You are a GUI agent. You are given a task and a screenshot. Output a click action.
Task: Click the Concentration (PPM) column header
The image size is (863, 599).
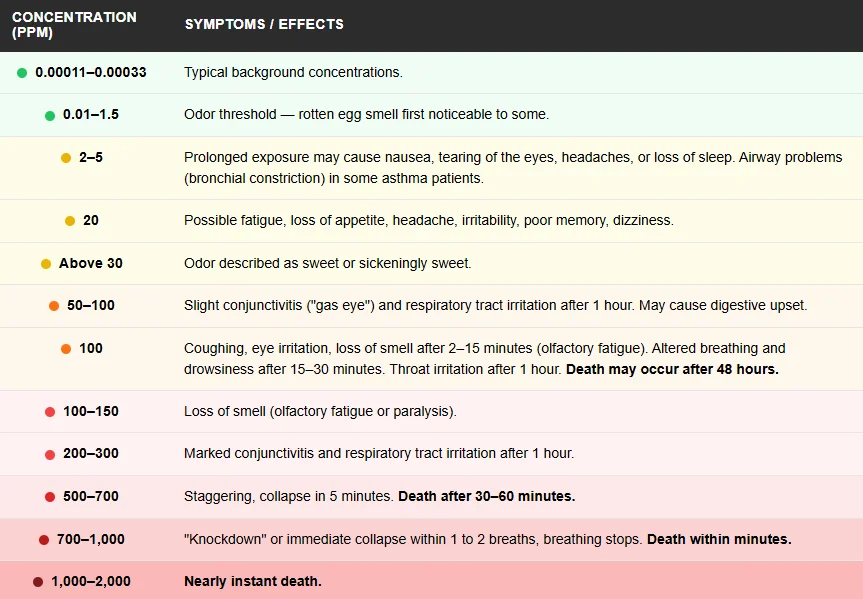click(x=74, y=25)
